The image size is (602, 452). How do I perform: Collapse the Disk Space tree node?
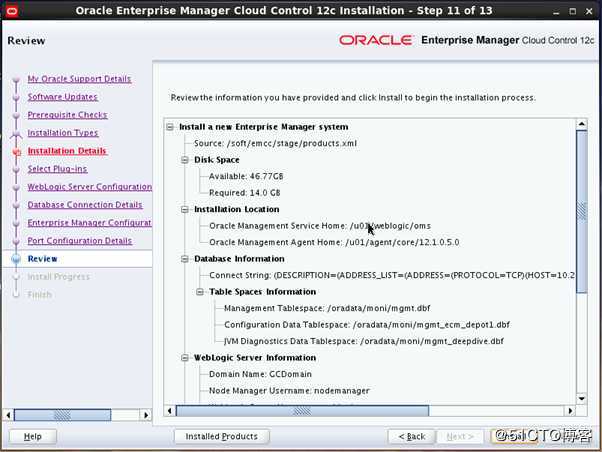click(x=185, y=160)
